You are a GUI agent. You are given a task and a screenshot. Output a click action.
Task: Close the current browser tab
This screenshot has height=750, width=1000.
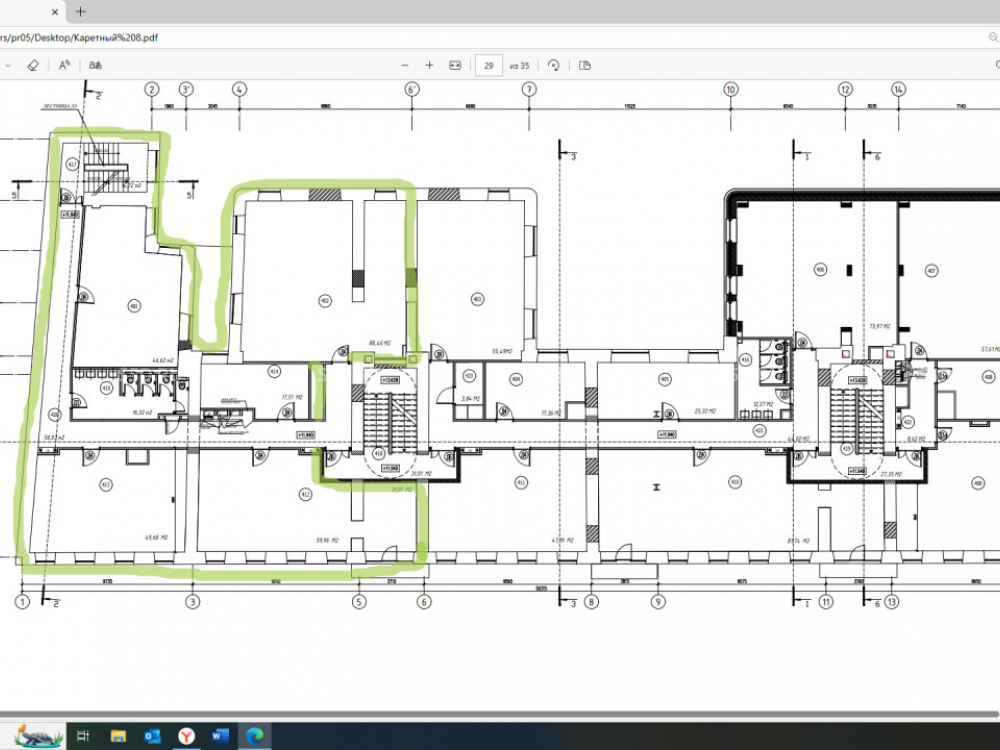click(57, 11)
